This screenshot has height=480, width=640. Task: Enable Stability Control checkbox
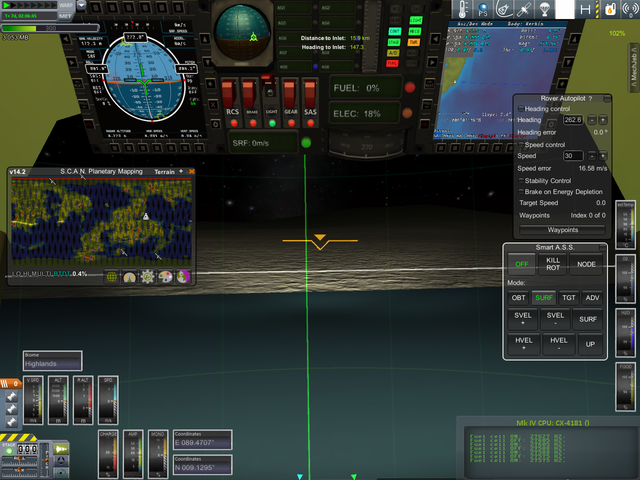tap(521, 180)
